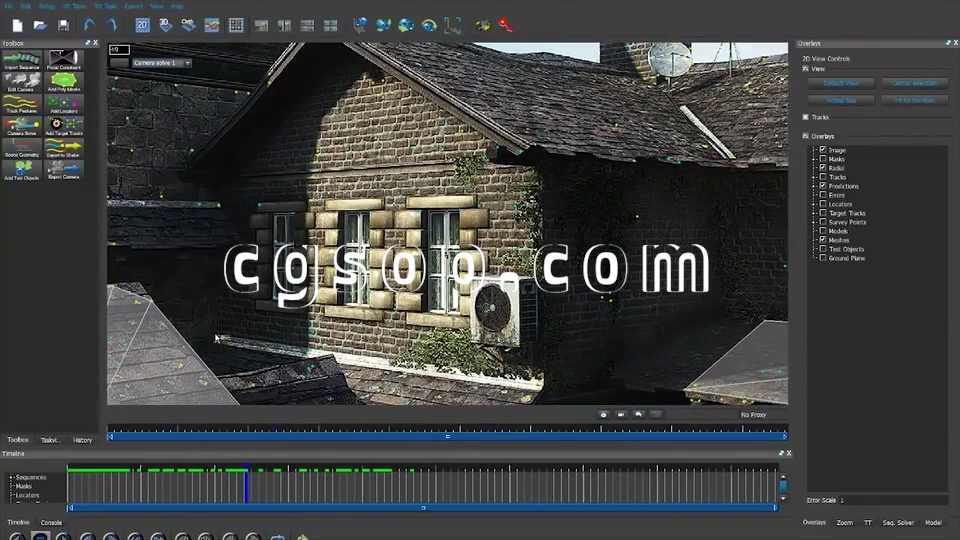The width and height of the screenshot is (960, 540).
Task: Click the Actual Size button
Action: point(841,100)
